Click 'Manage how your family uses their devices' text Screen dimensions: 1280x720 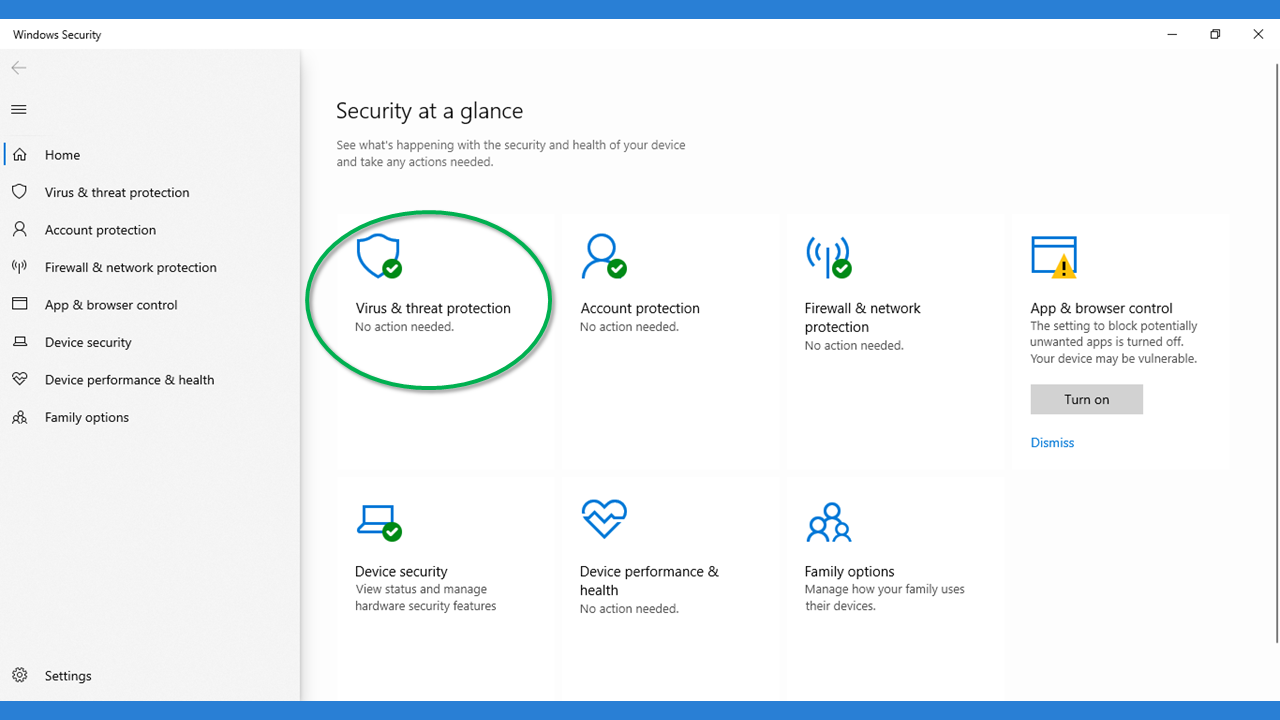coord(884,598)
